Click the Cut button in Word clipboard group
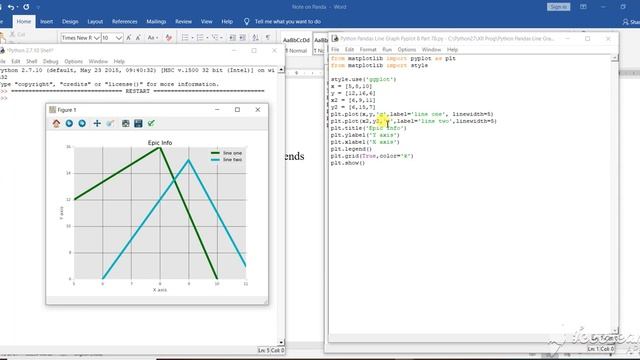 click(x=18, y=34)
